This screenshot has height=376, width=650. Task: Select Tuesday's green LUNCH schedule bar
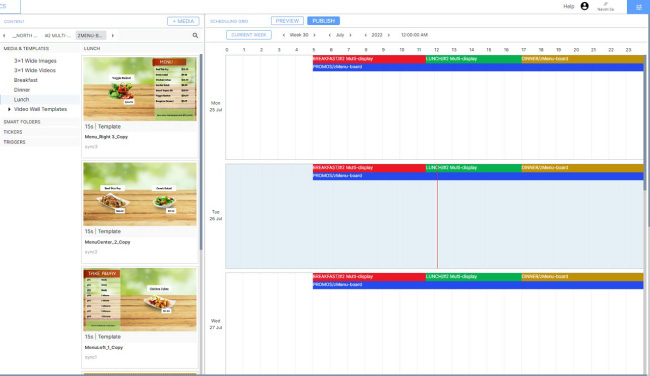[x=473, y=168]
